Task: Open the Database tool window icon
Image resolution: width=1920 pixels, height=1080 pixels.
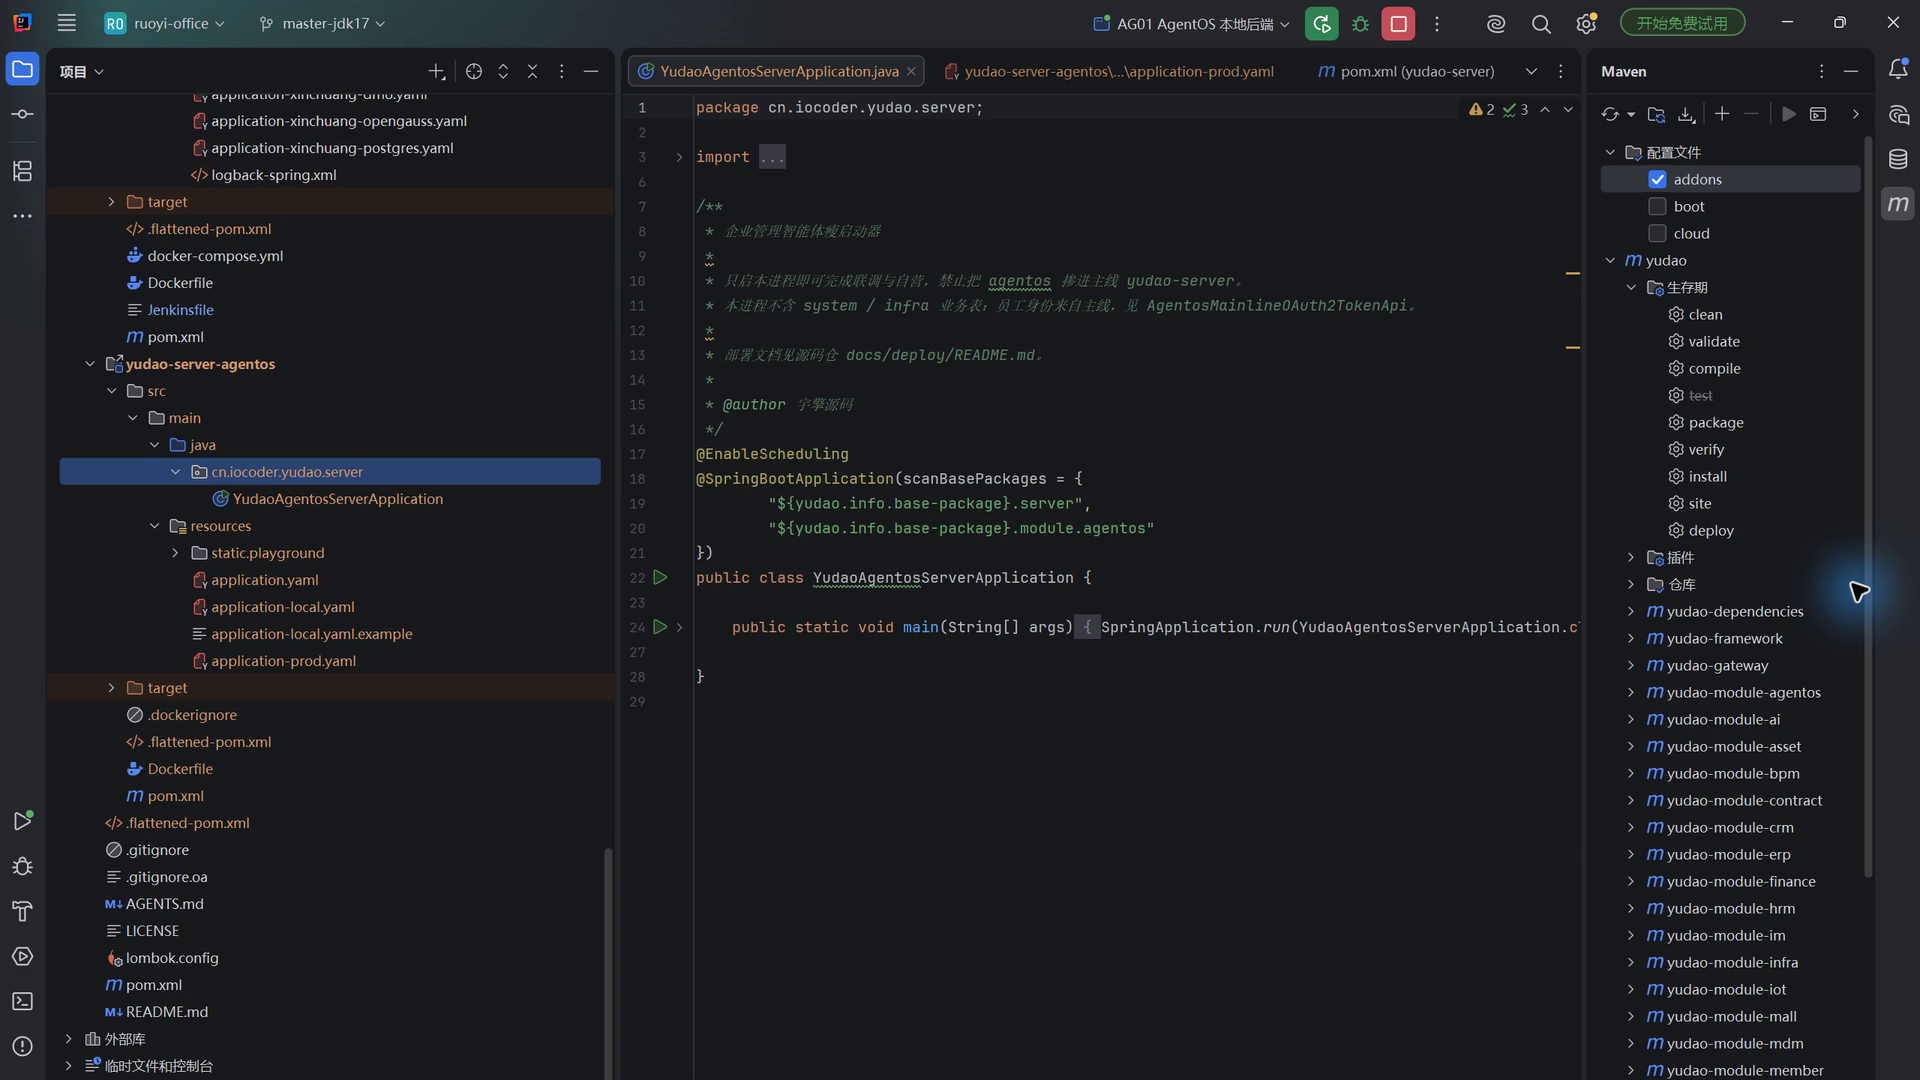Action: (x=1898, y=159)
